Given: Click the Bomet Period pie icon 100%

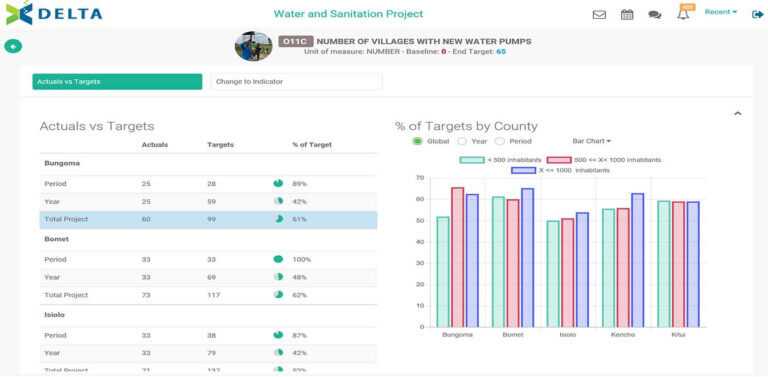Looking at the screenshot, I should click(x=278, y=259).
